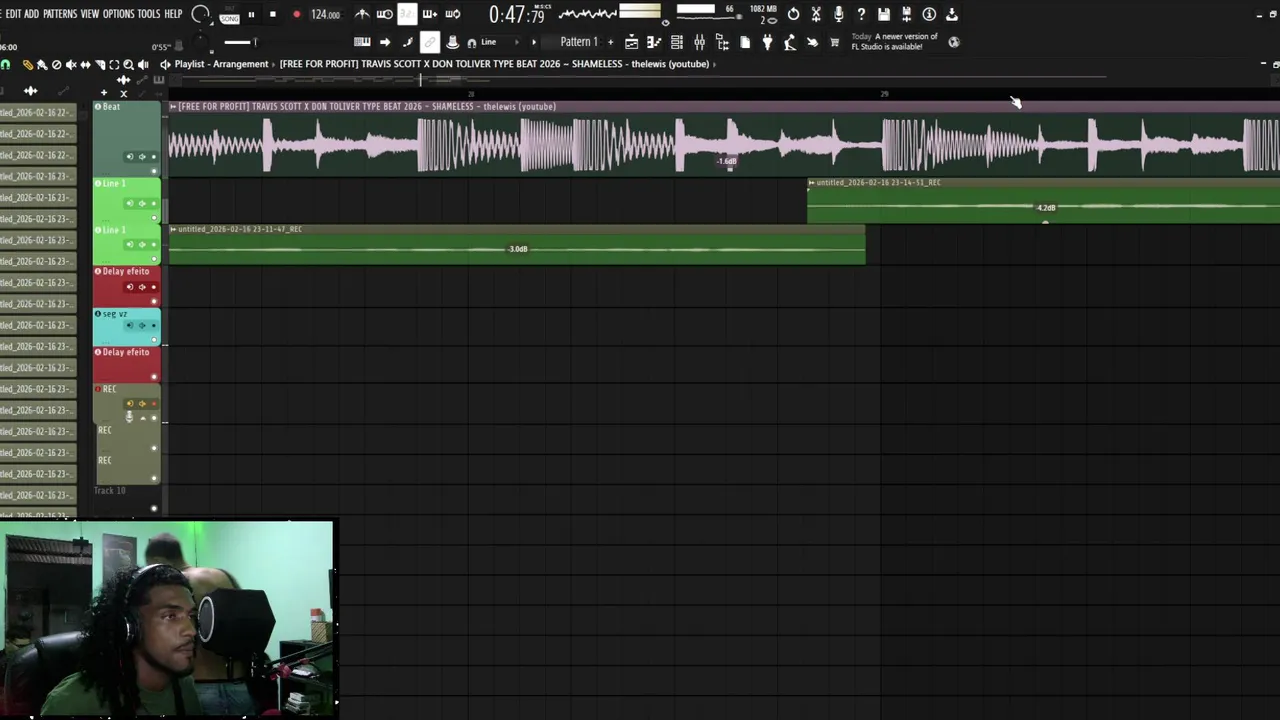Save project with floppy disk icon
Screen dimensions: 1280x720
884,14
